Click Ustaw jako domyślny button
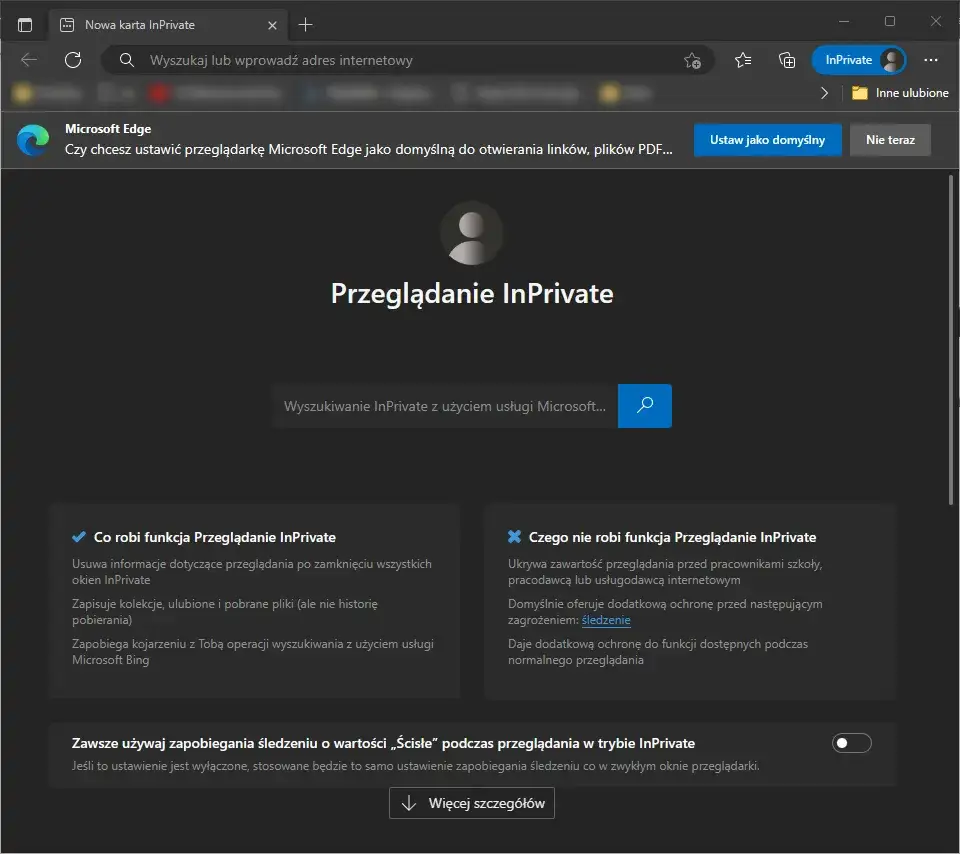The width and height of the screenshot is (960, 854). [x=767, y=140]
